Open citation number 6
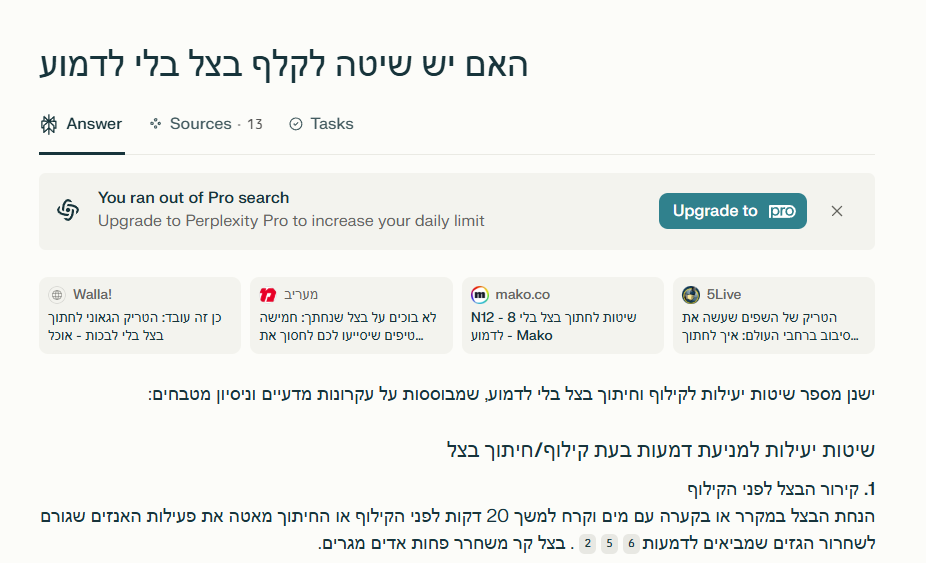 tap(630, 544)
